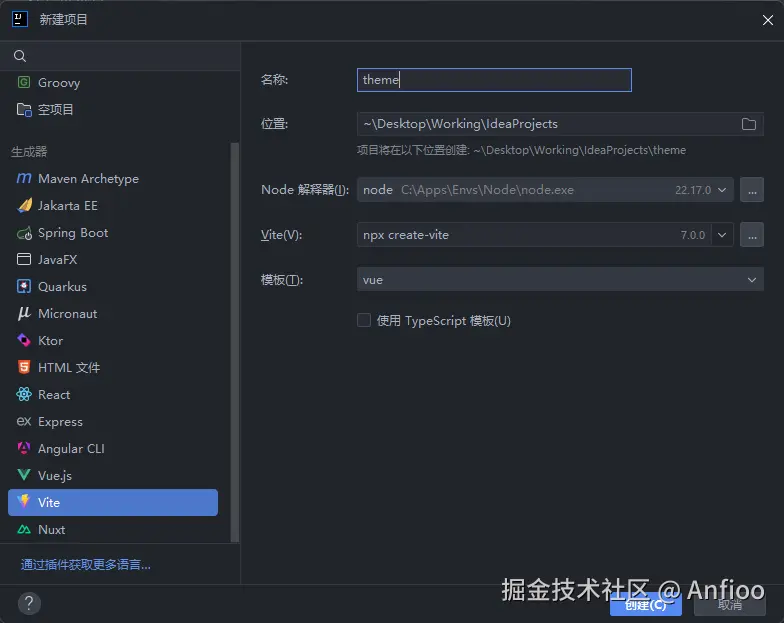Viewport: 784px width, 623px height.
Task: Choose the Vue.js generator
Action: [x=55, y=476]
